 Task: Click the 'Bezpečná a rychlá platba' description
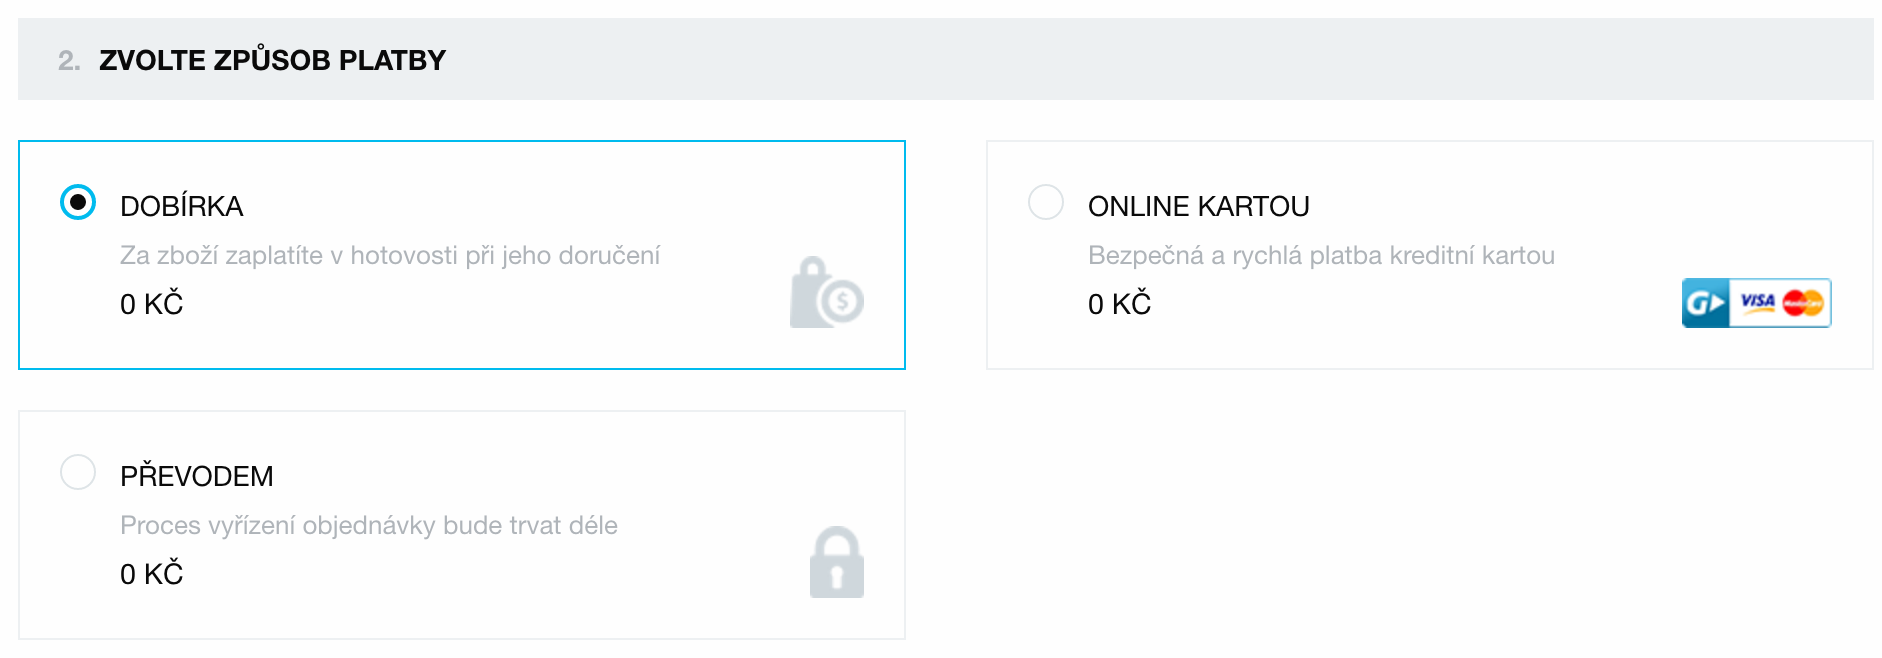(x=1321, y=256)
